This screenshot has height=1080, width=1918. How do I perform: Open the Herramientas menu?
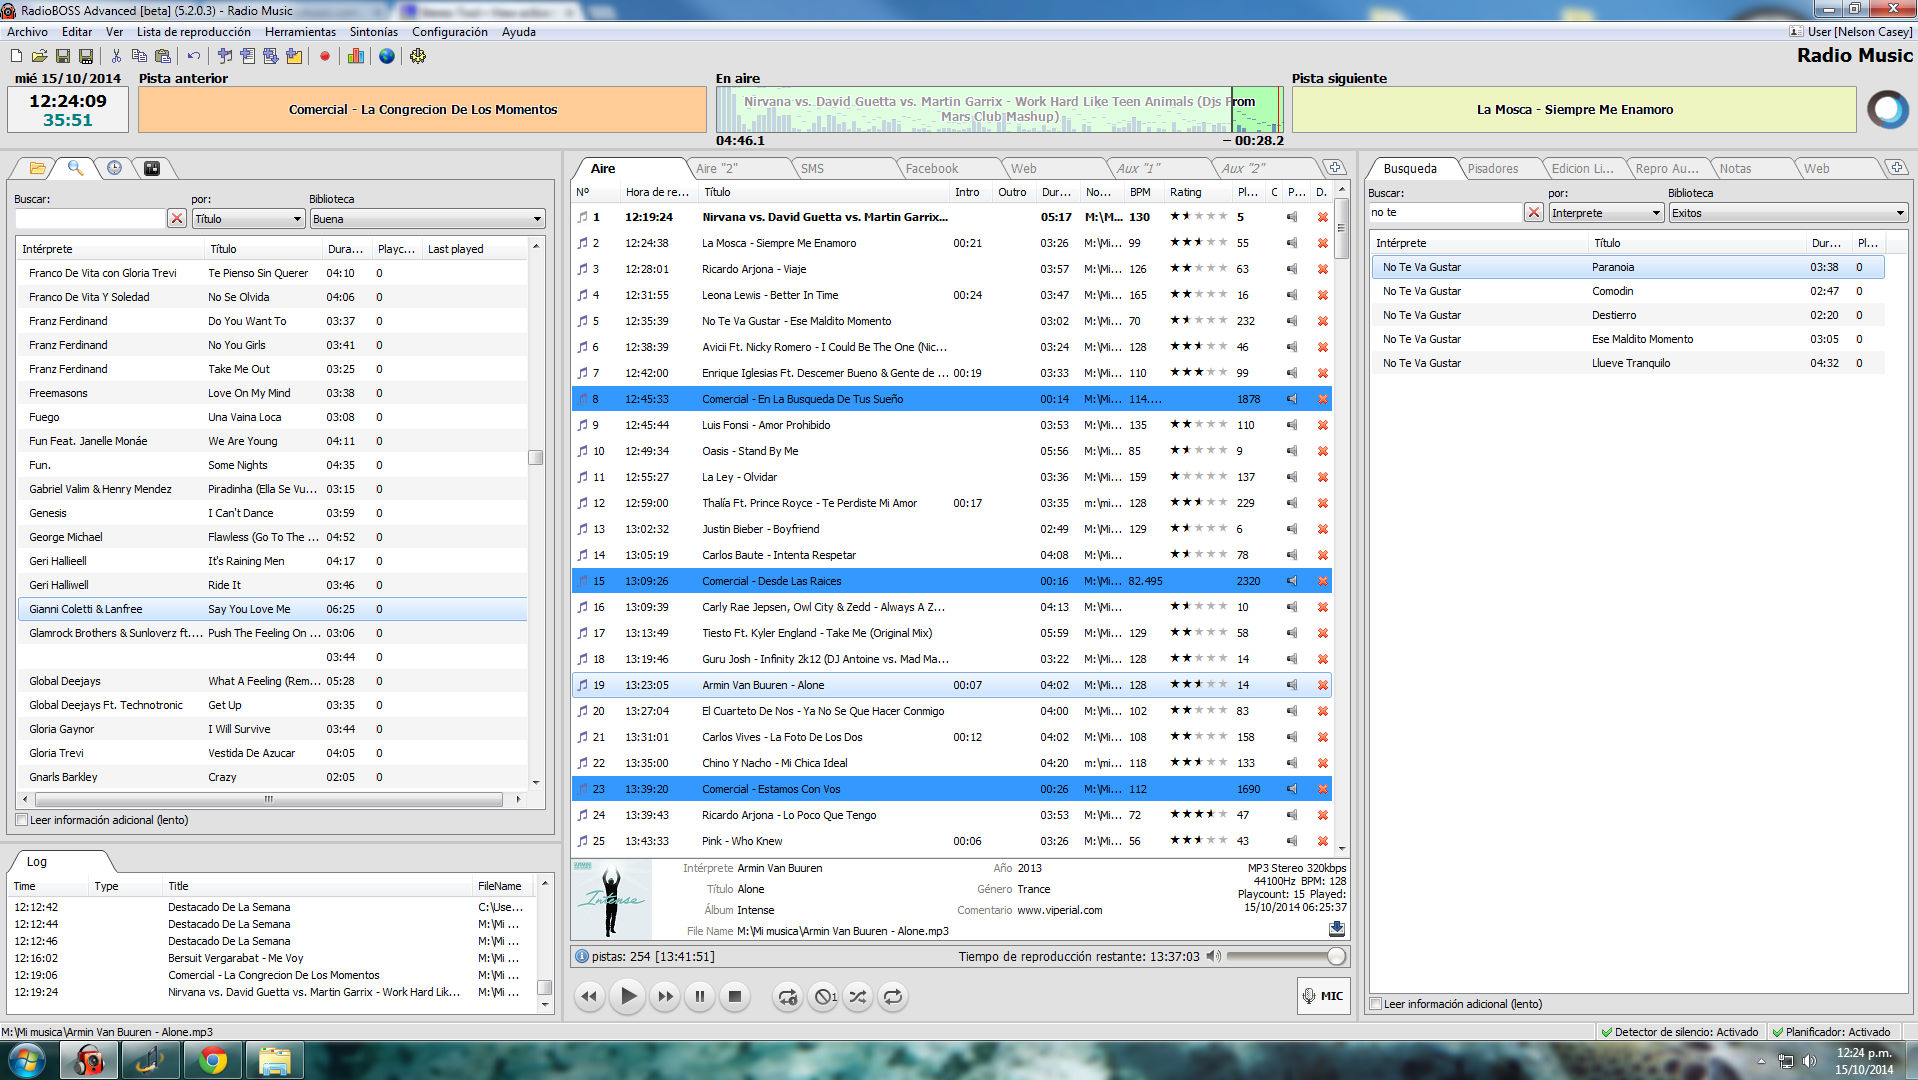pyautogui.click(x=300, y=32)
